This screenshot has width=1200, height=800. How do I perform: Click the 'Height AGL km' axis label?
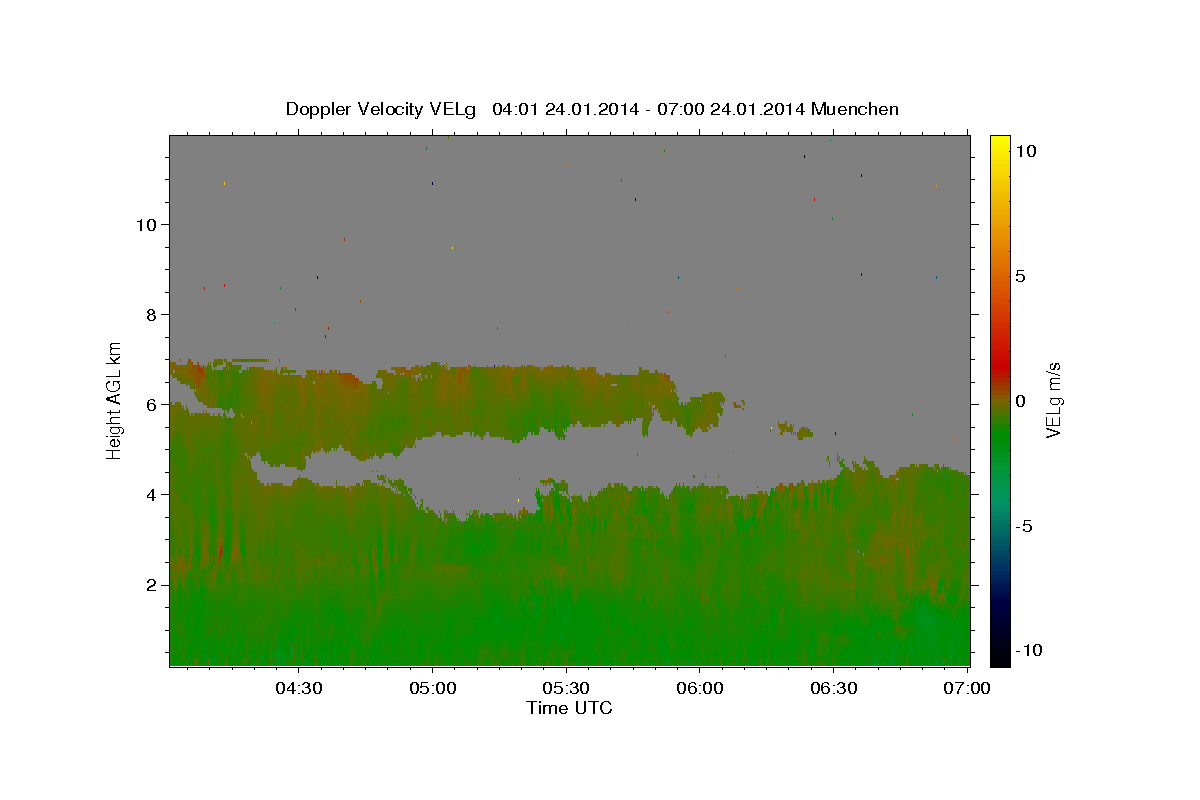(x=115, y=400)
